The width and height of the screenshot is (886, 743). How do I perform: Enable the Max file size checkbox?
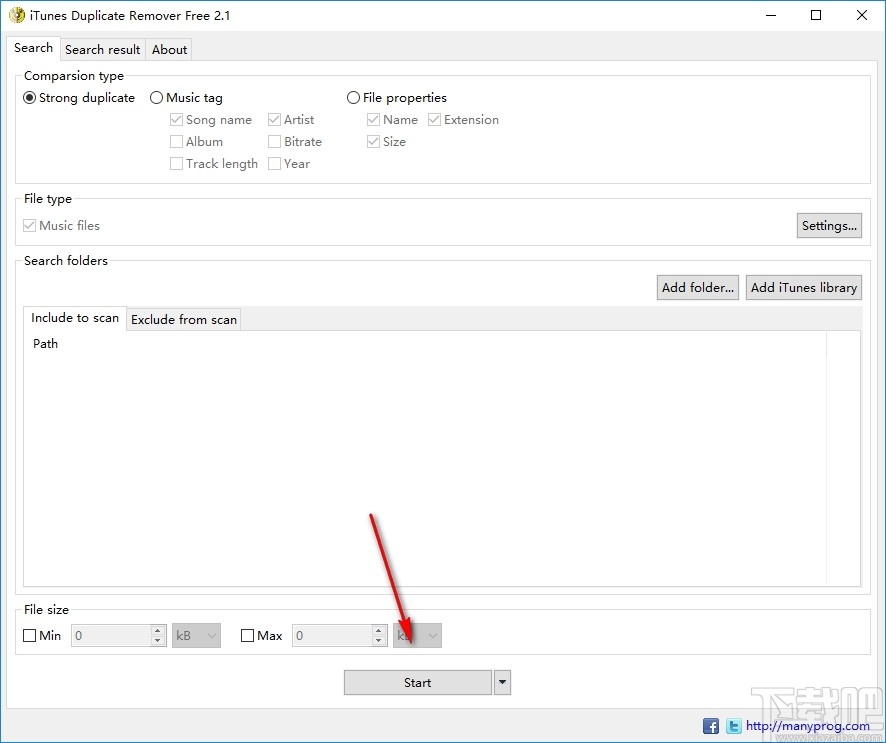click(x=246, y=635)
